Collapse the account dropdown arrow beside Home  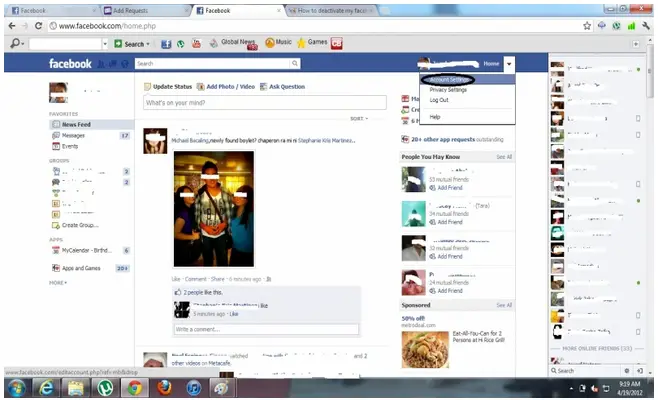(509, 64)
